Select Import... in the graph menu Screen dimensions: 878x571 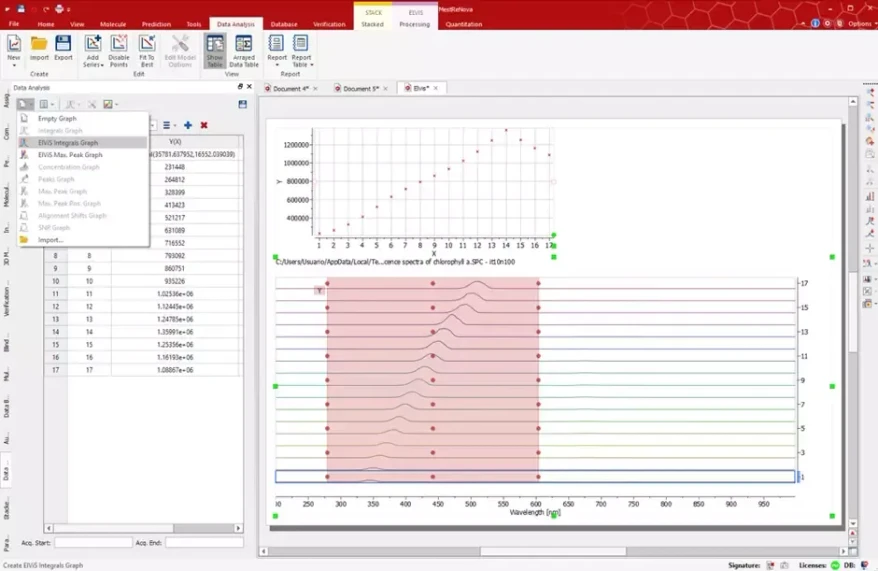(x=83, y=240)
